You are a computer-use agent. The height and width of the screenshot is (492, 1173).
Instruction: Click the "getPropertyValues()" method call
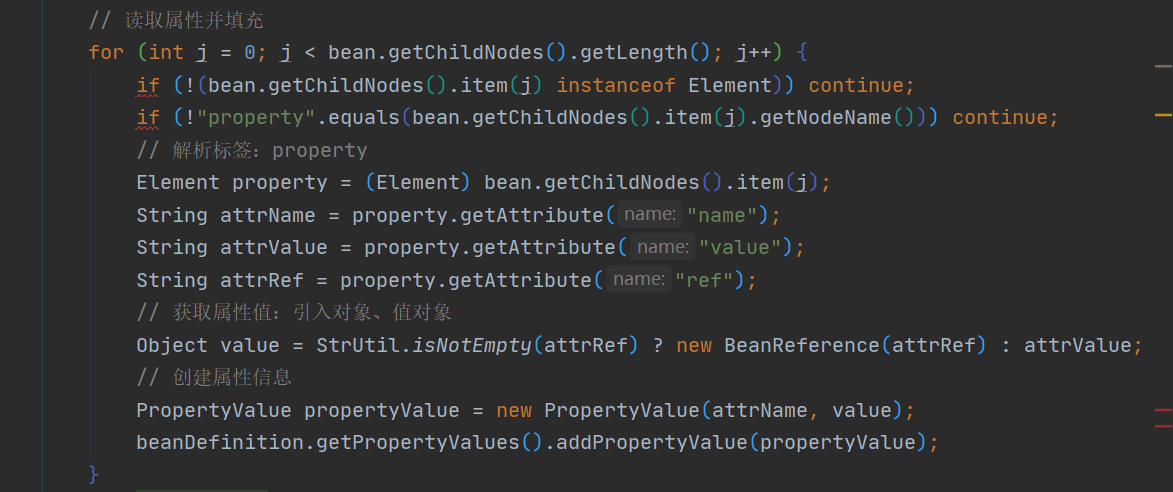pyautogui.click(x=429, y=443)
